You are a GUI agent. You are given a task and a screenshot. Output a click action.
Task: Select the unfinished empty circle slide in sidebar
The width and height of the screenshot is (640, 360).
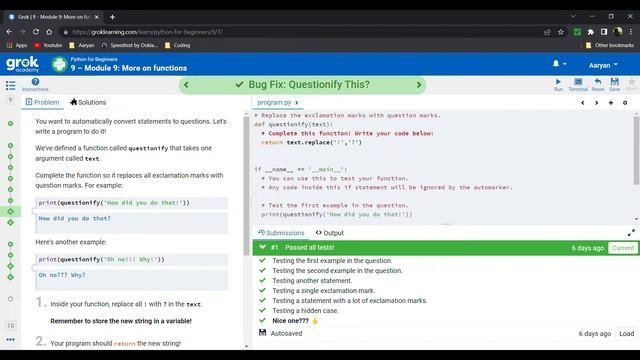pos(11,299)
